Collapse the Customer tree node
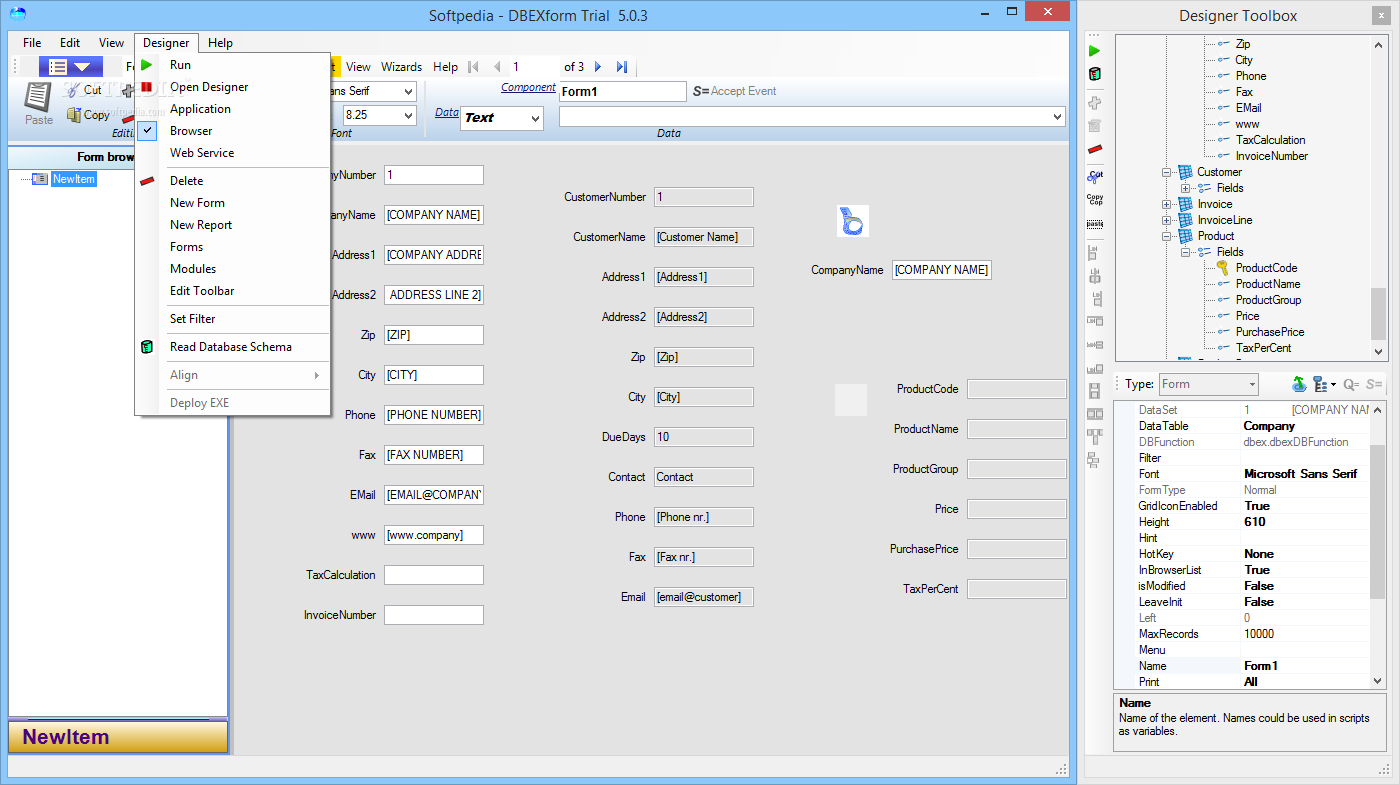The width and height of the screenshot is (1400, 785). [1166, 172]
